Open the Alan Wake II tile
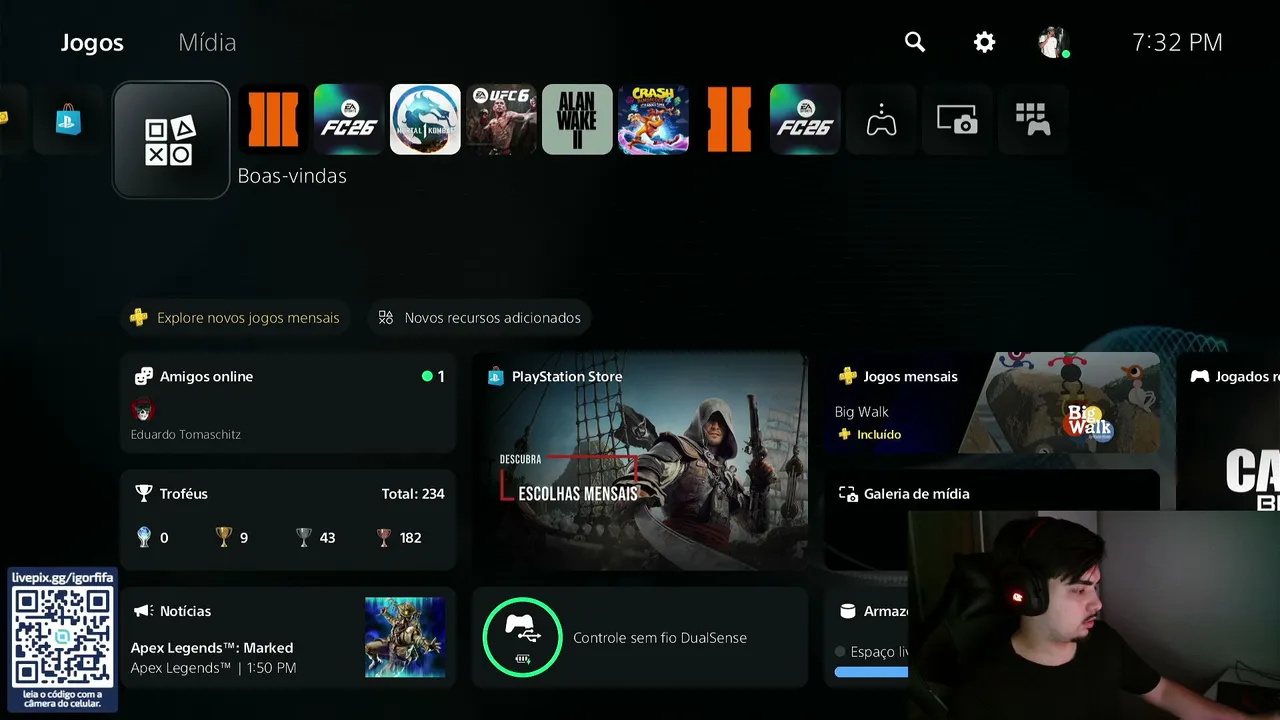 coord(577,120)
